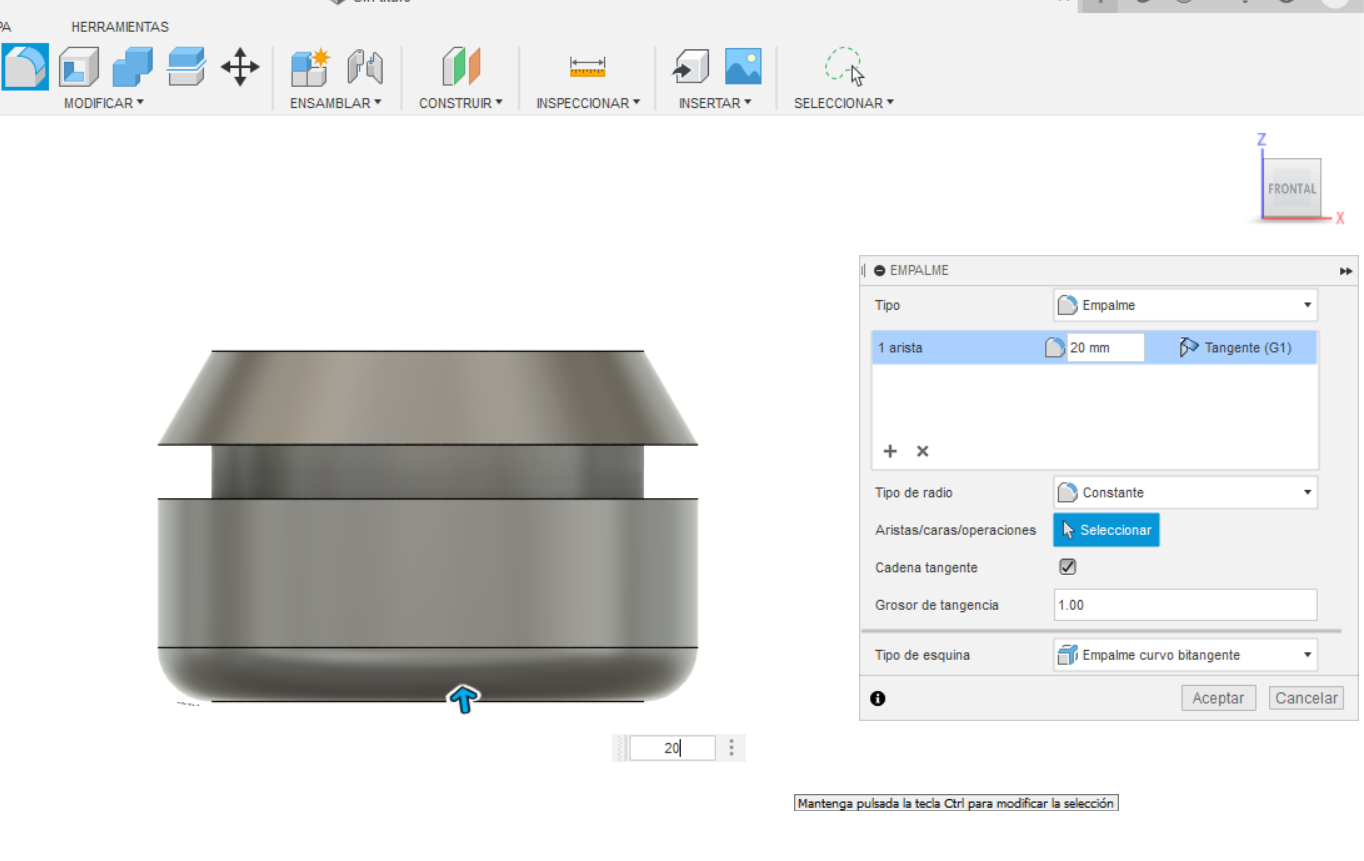Image resolution: width=1364 pixels, height=861 pixels.
Task: Click the Offset Plane construction icon
Action: [461, 67]
